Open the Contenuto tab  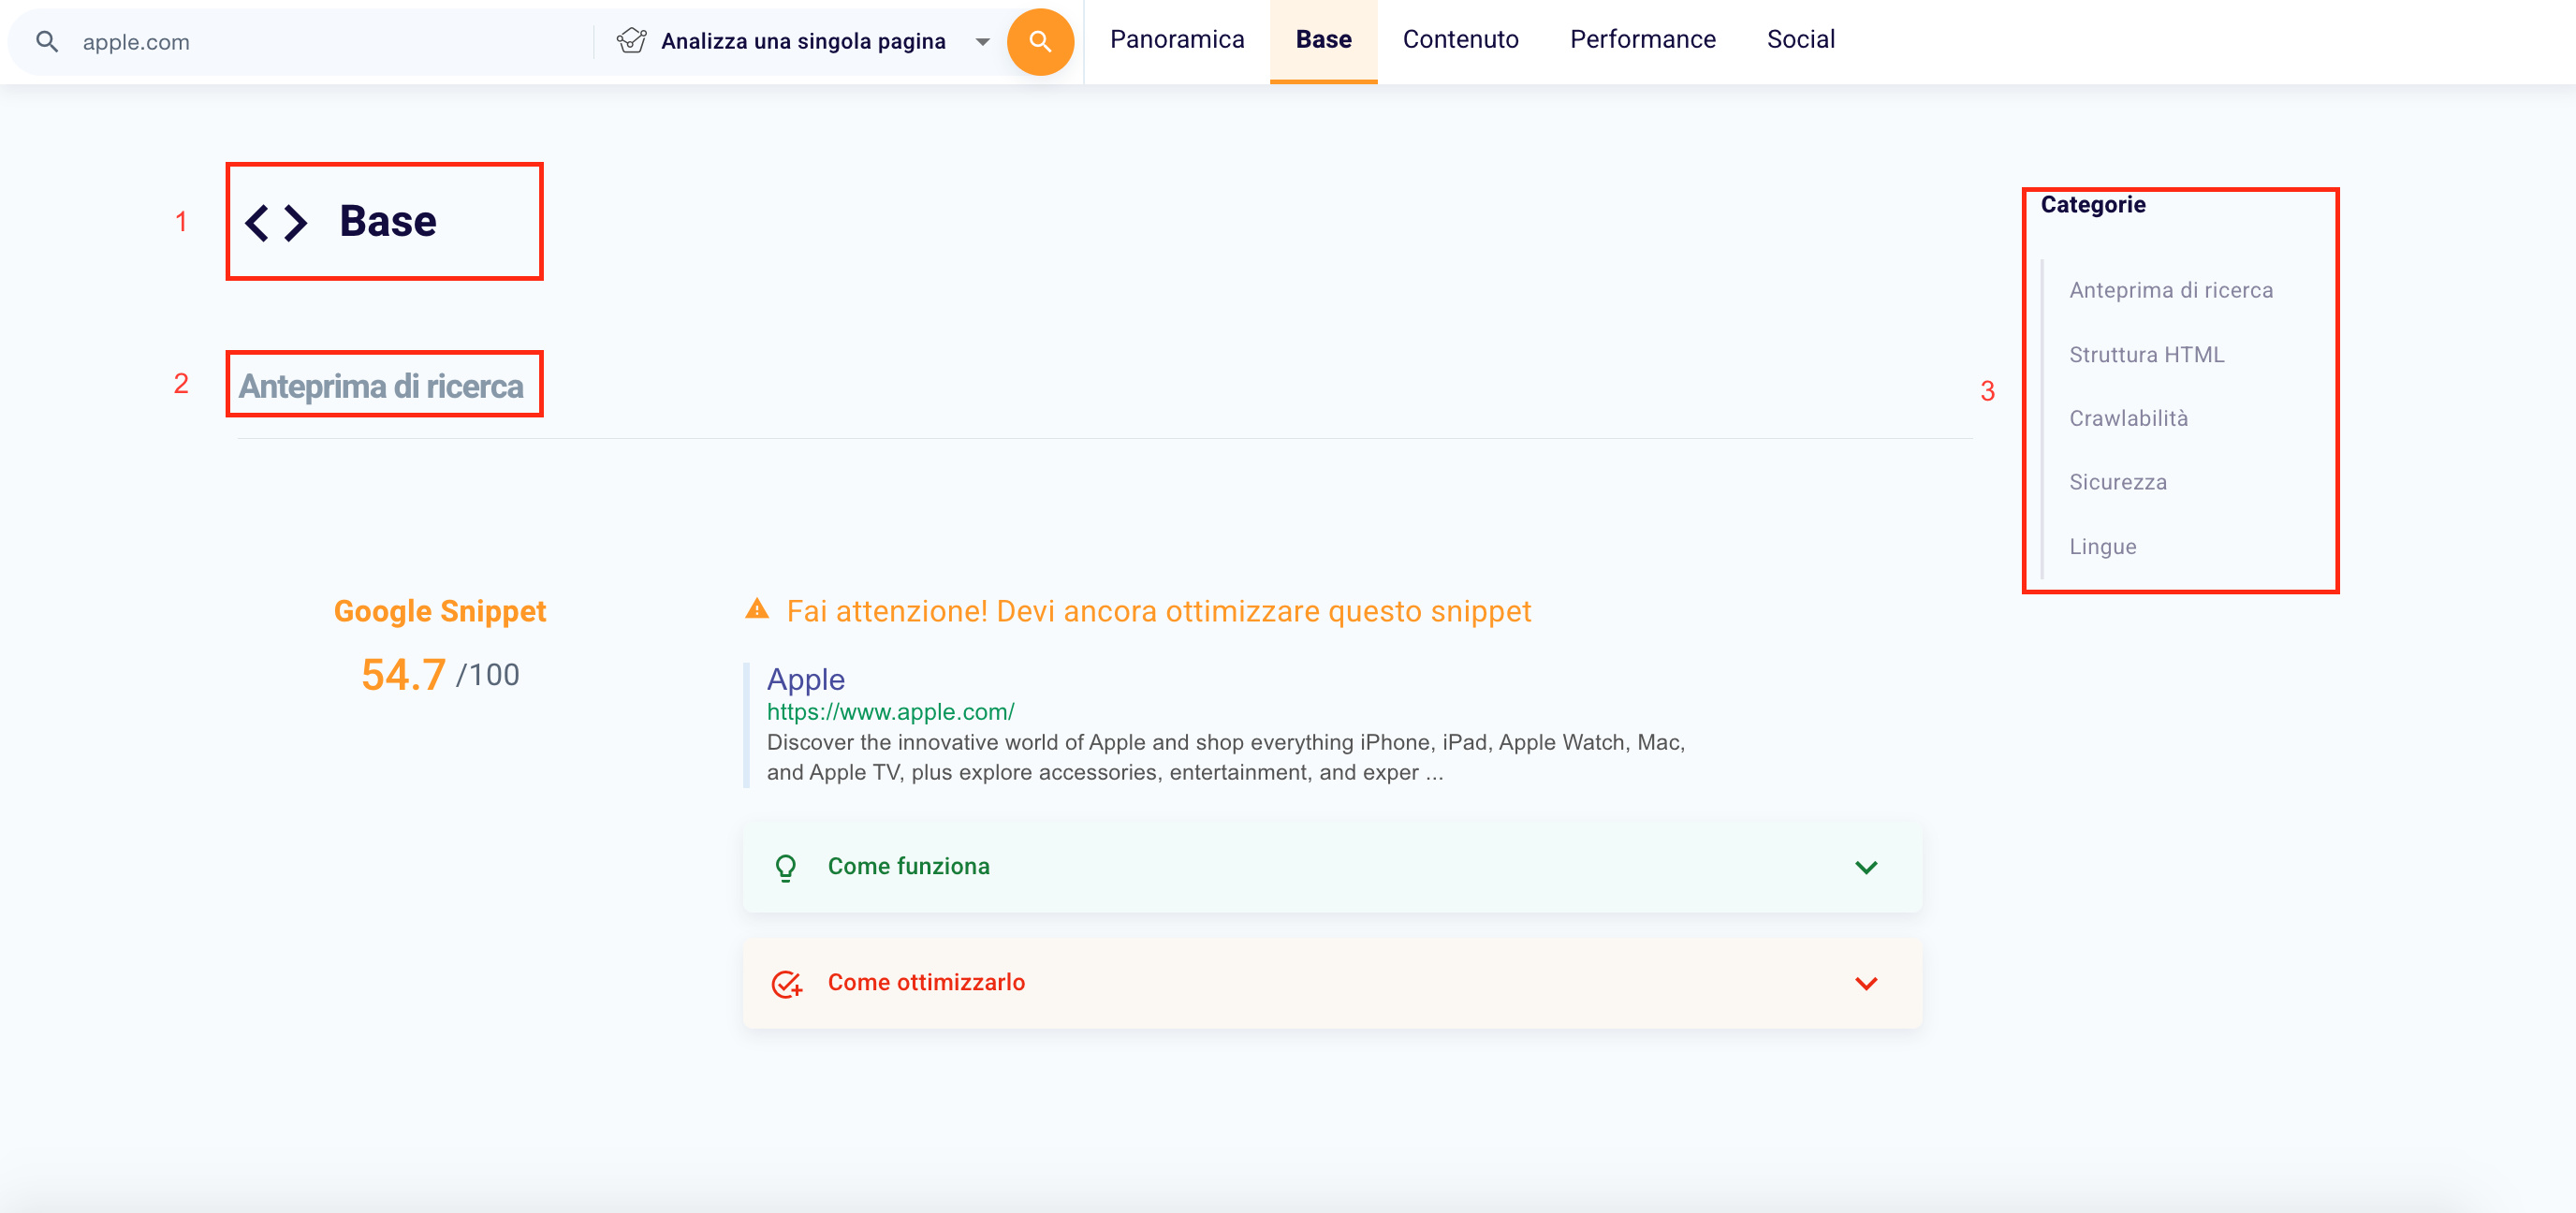click(1460, 40)
